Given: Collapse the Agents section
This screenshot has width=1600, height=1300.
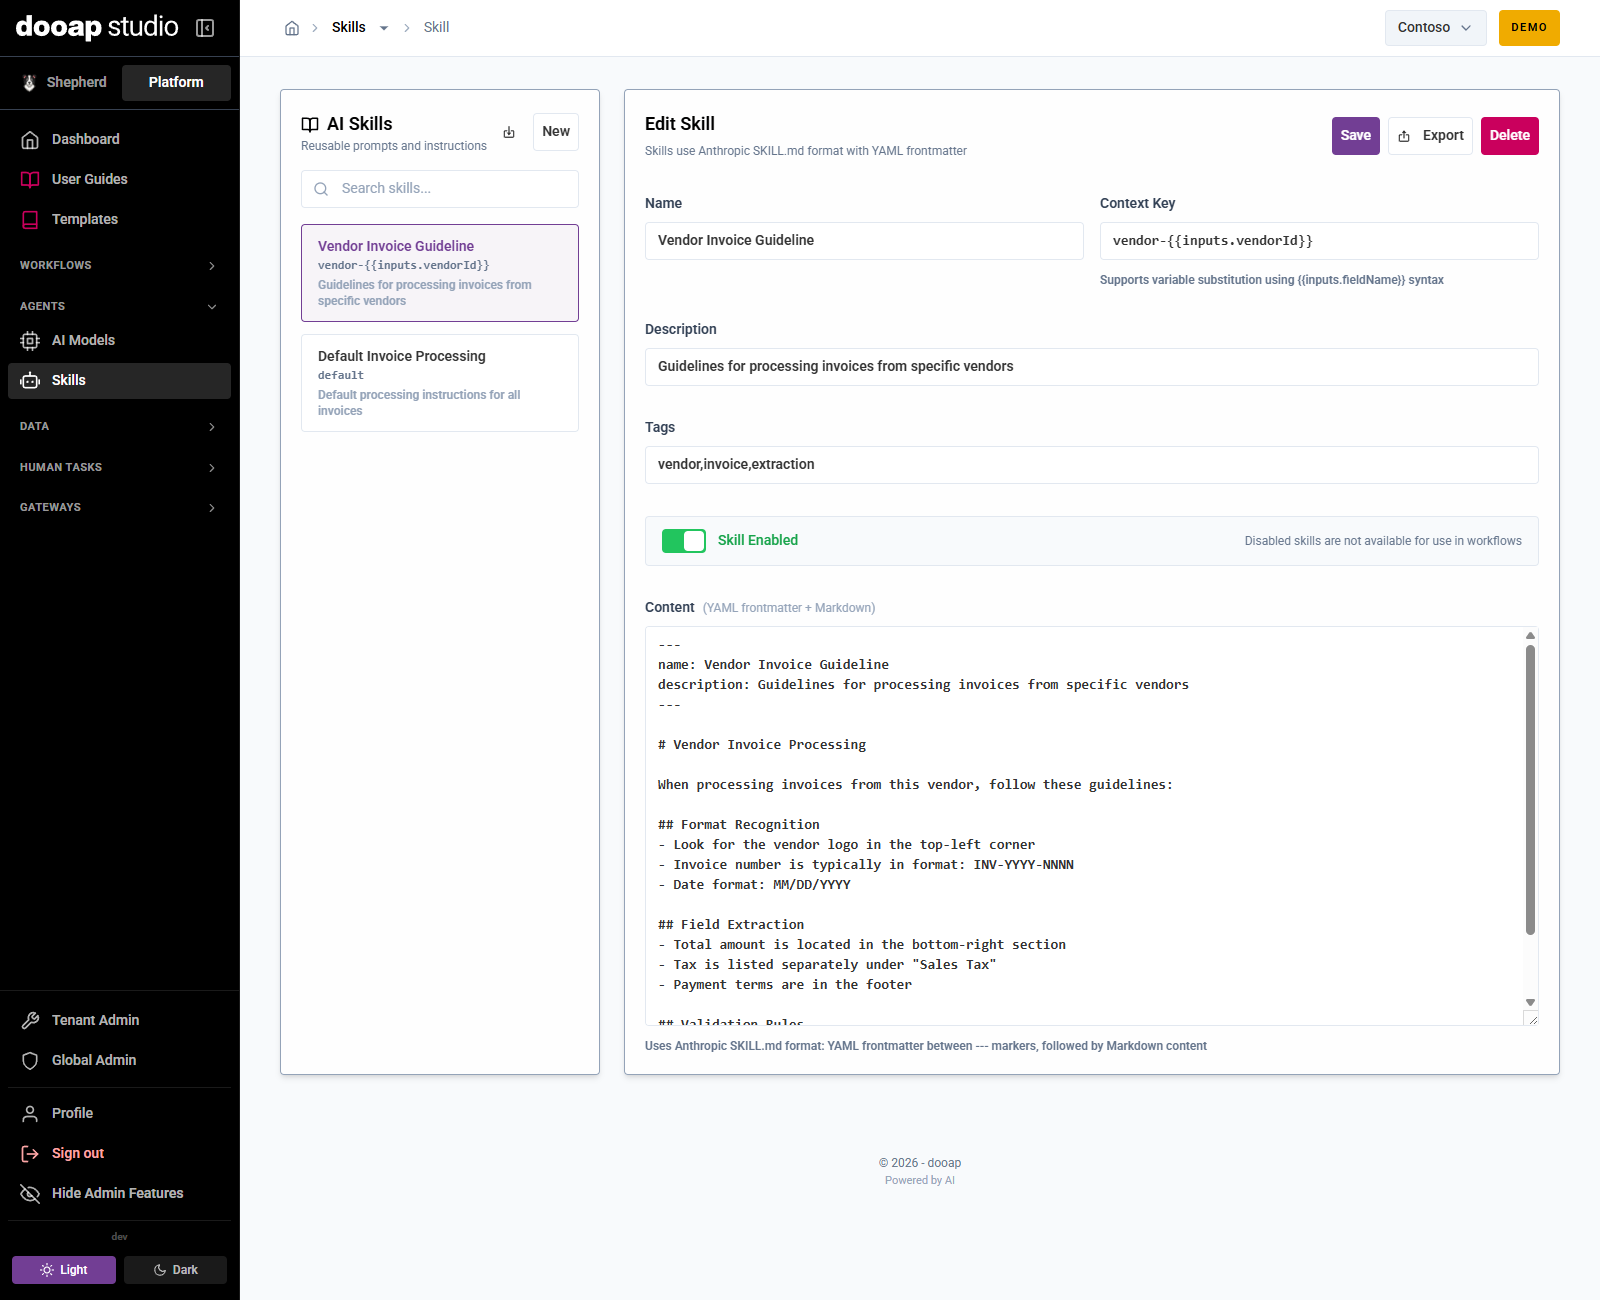Looking at the screenshot, I should pos(119,307).
